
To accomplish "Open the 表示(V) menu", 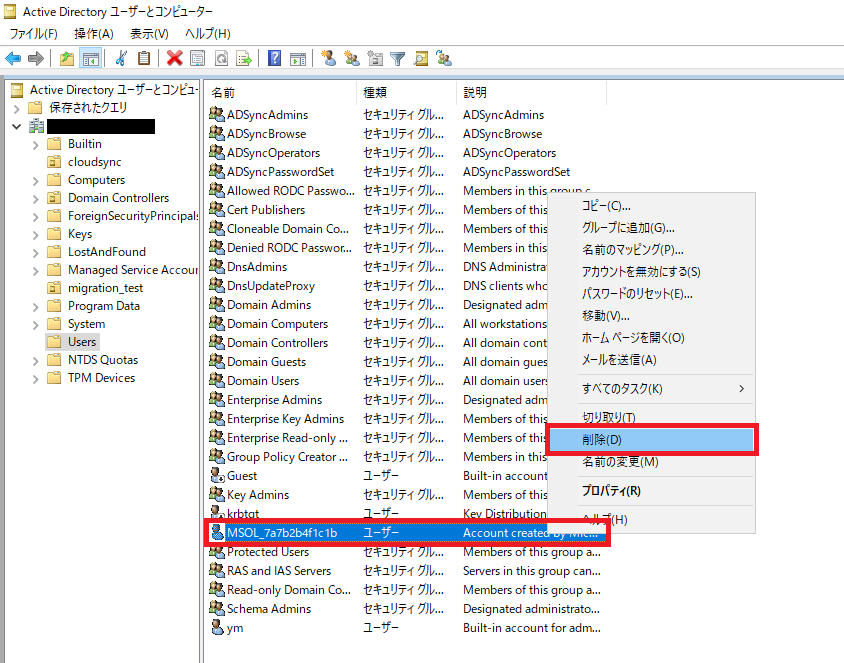I will coord(149,33).
